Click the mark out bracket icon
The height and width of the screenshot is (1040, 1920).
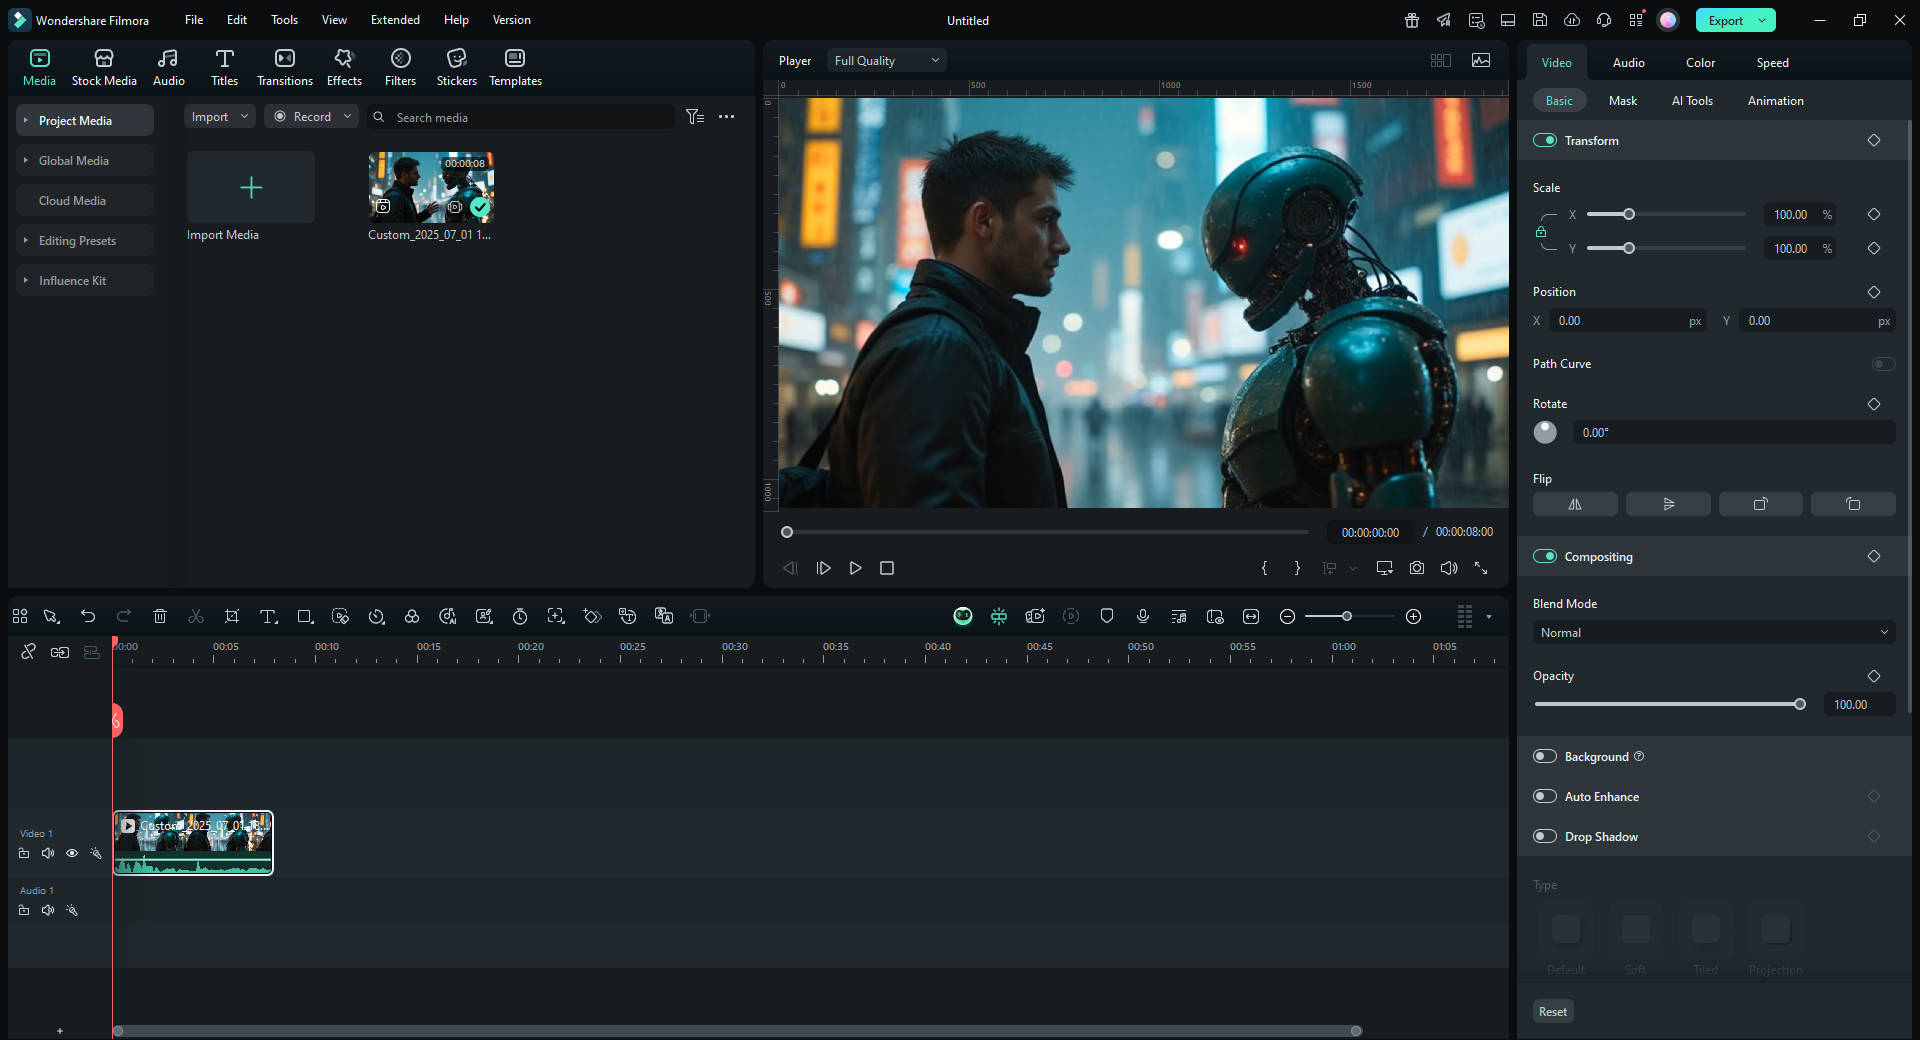click(x=1297, y=568)
